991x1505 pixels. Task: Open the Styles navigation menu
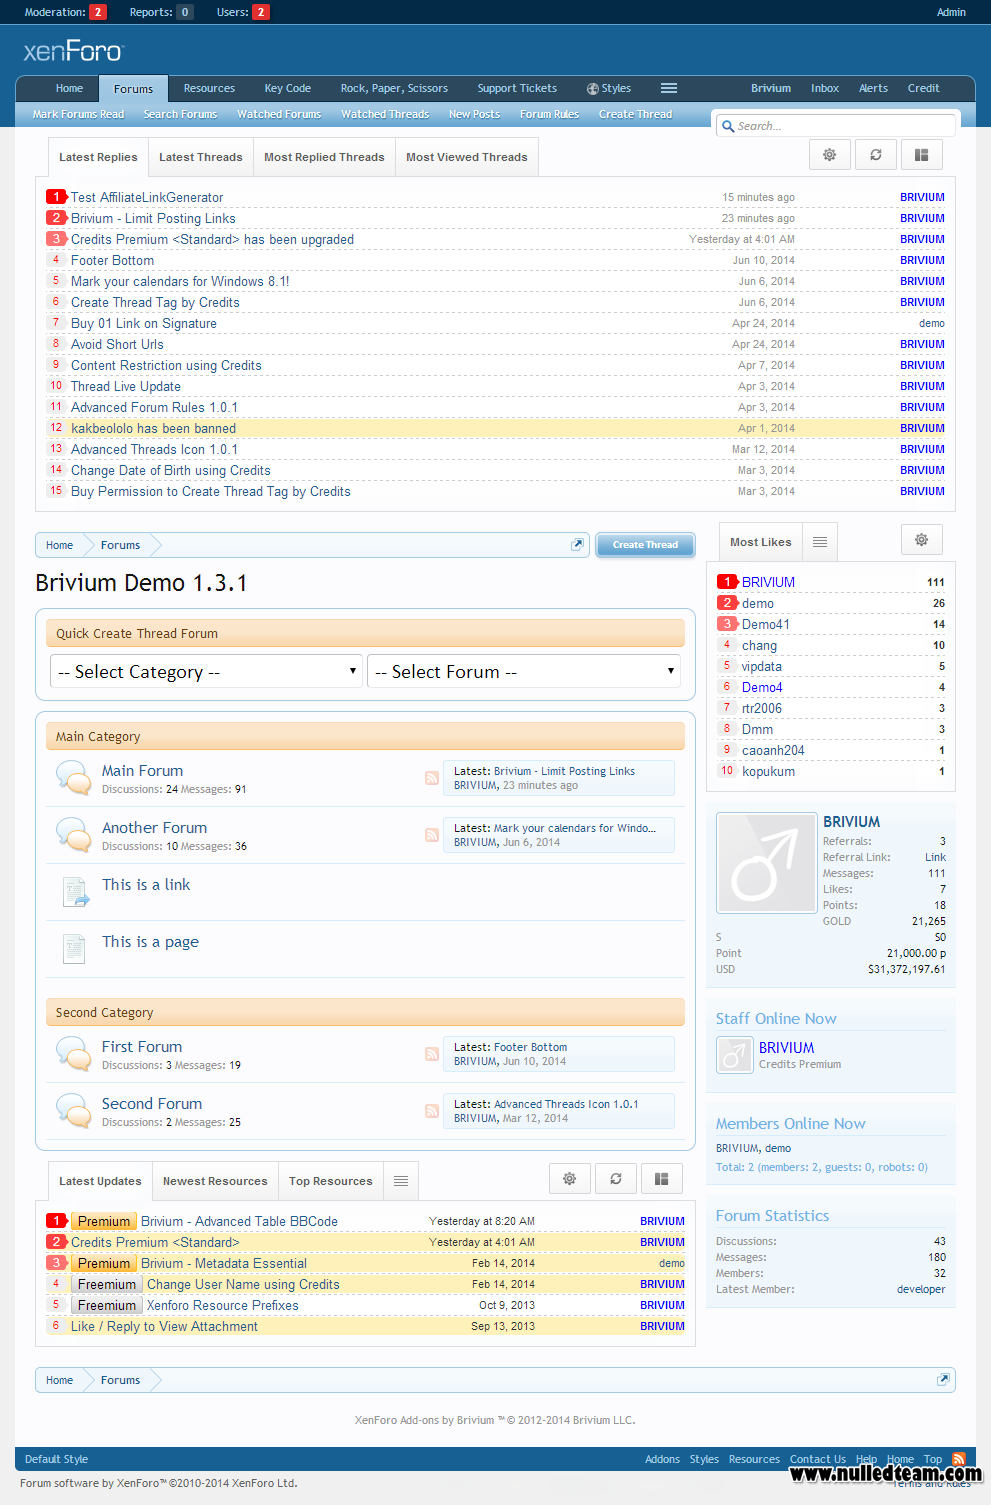pos(609,88)
